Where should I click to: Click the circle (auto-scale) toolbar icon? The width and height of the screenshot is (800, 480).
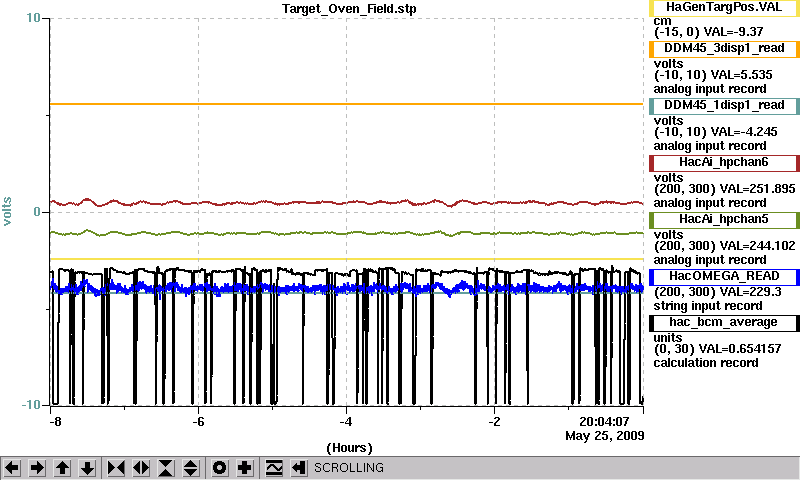220,468
